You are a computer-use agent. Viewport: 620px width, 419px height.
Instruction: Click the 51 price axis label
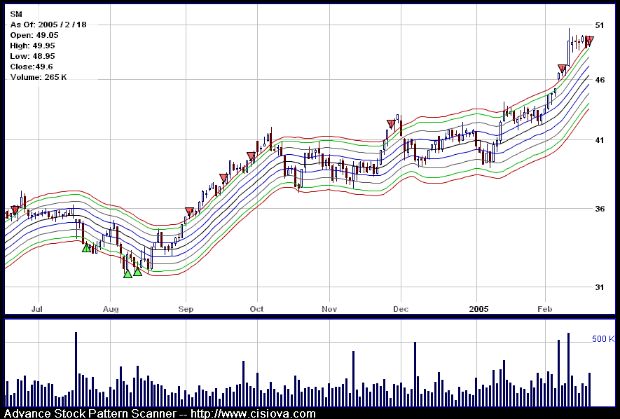pyautogui.click(x=599, y=25)
